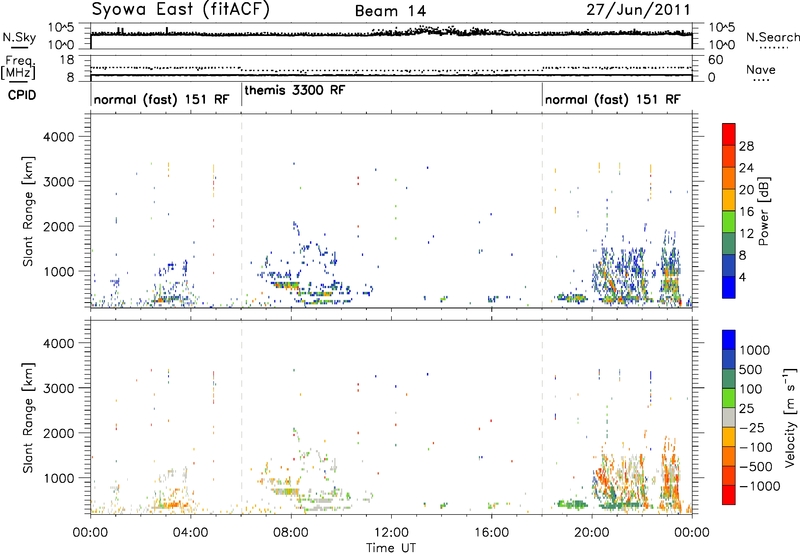The width and height of the screenshot is (800, 554).
Task: Click the 'Slant Range [km]' label of power panel
Action: 28,211
